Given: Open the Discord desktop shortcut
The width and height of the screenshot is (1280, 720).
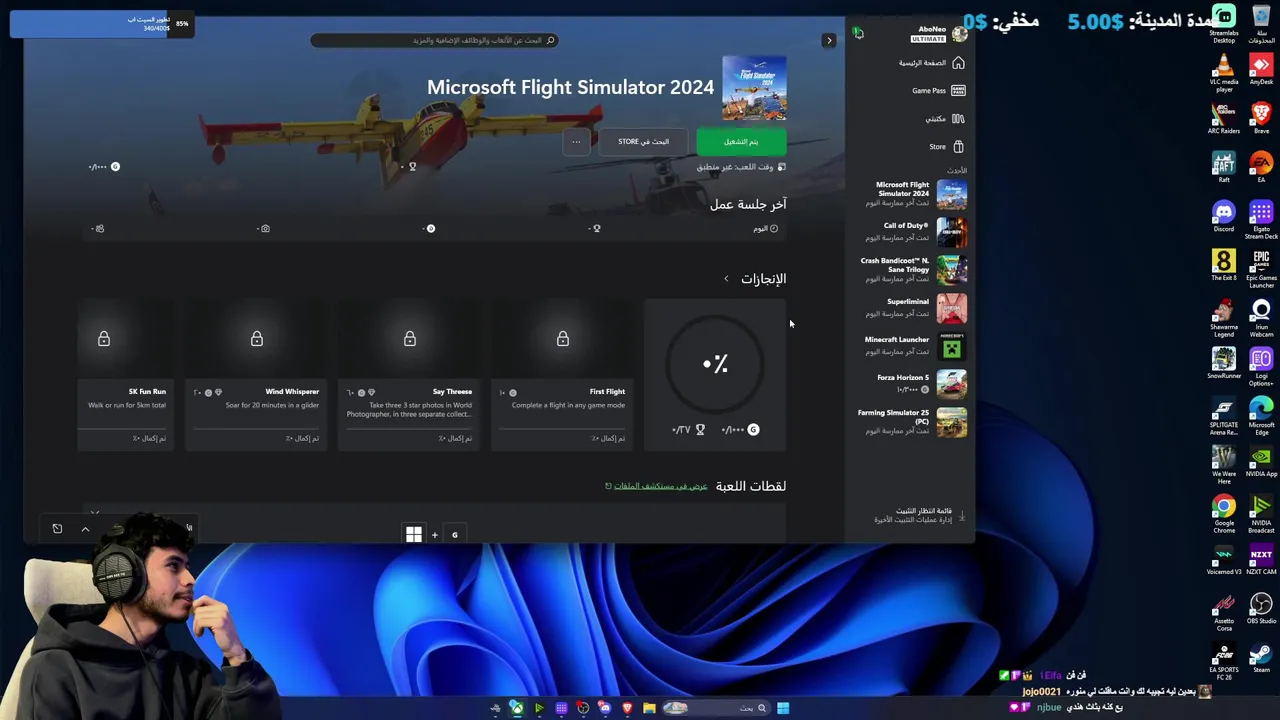Looking at the screenshot, I should [x=1224, y=216].
